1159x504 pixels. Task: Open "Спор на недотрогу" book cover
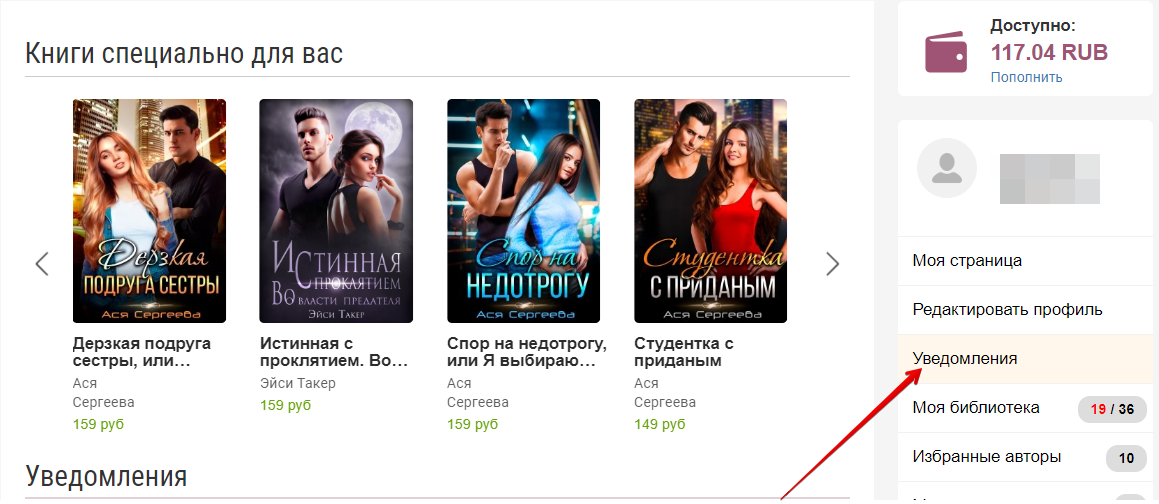tap(523, 211)
